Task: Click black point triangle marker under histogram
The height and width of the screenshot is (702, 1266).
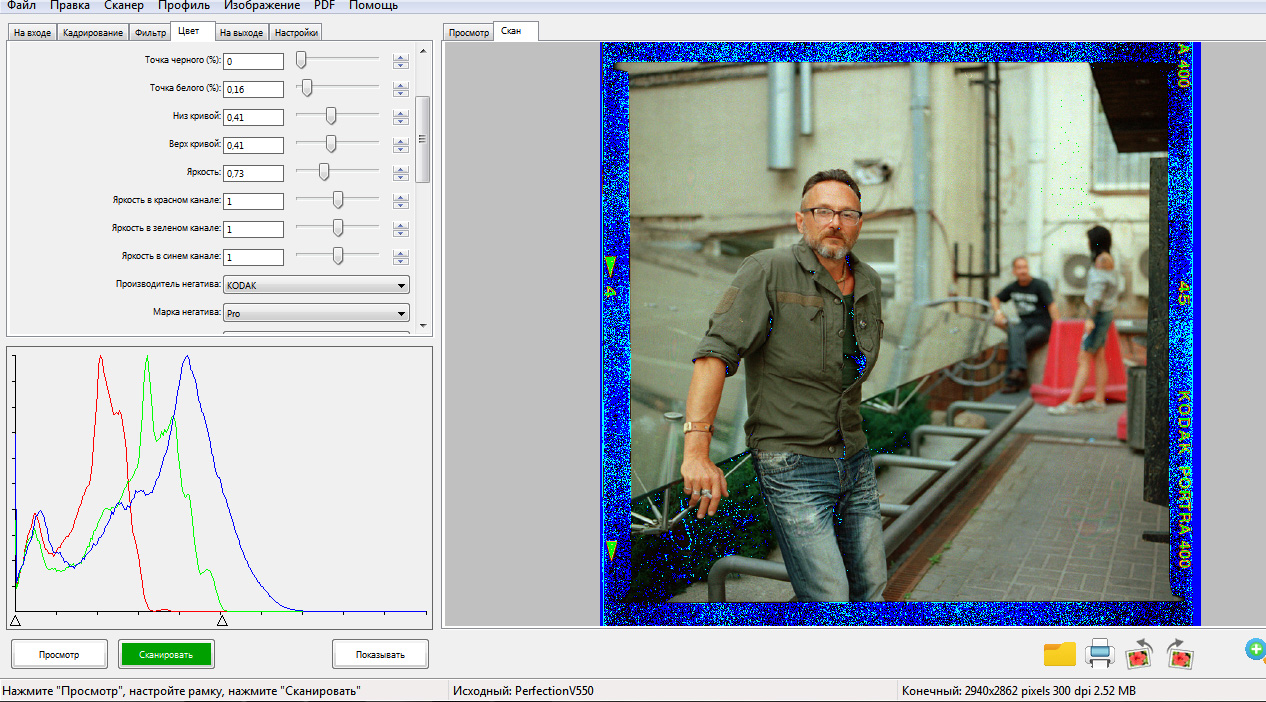Action: pyautogui.click(x=15, y=621)
